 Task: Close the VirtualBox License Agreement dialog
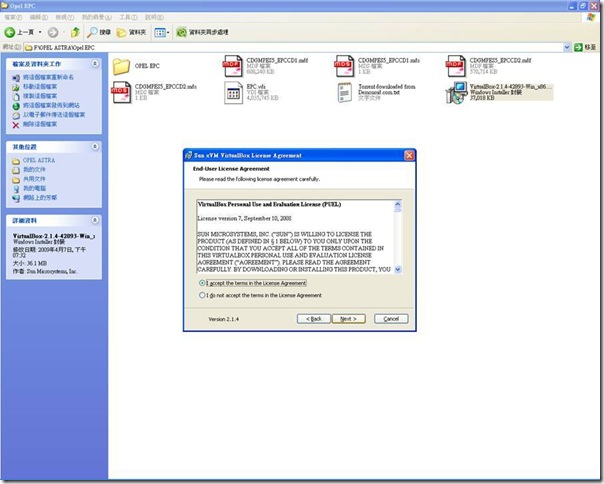click(x=409, y=155)
